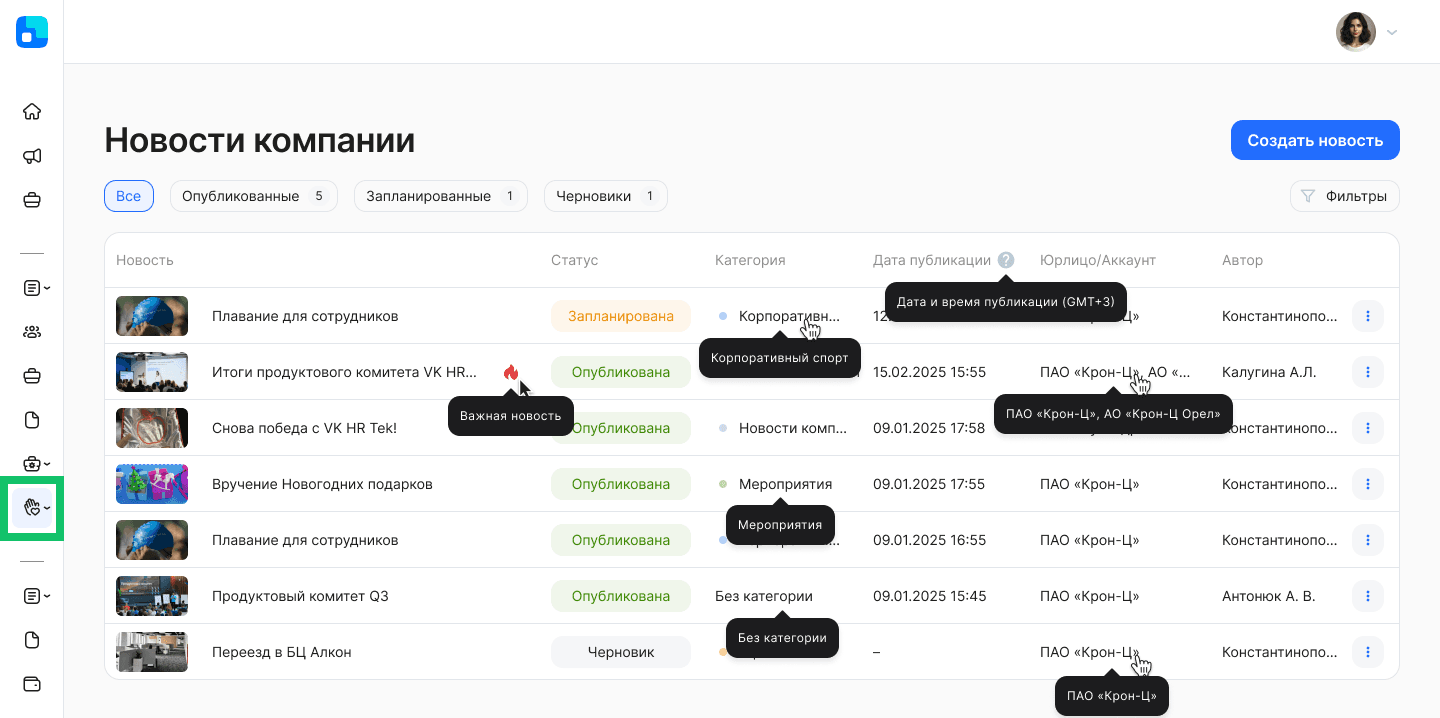Click the people/team icon in the sidebar

31,331
